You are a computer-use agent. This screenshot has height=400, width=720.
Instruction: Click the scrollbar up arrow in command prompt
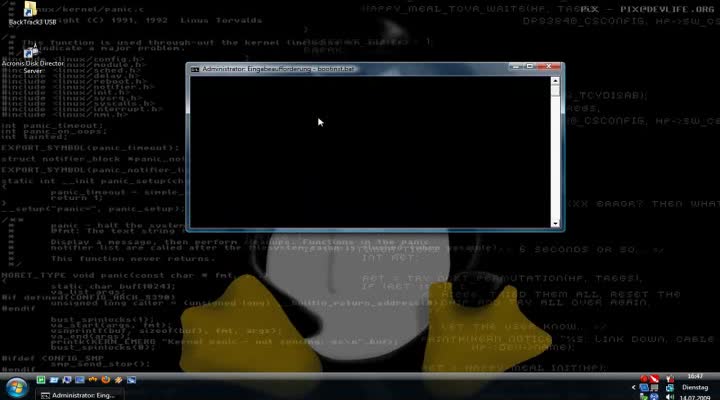coord(555,81)
